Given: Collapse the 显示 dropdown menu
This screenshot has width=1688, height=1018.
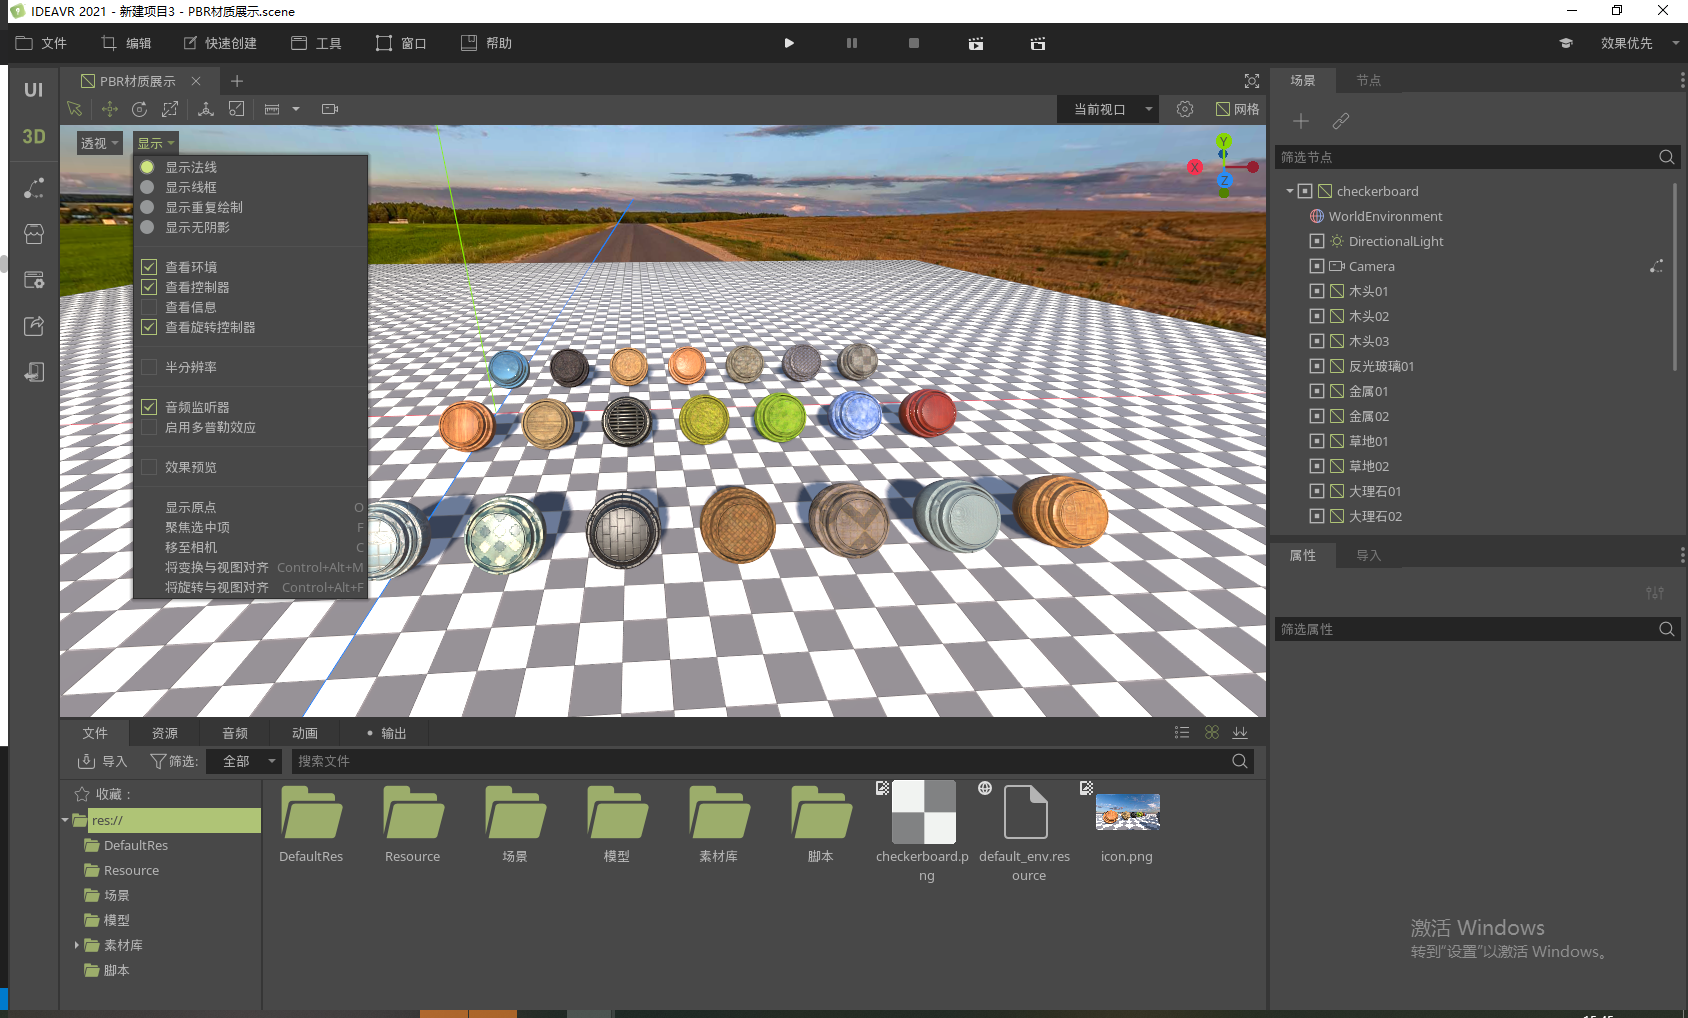Looking at the screenshot, I should pyautogui.click(x=156, y=143).
